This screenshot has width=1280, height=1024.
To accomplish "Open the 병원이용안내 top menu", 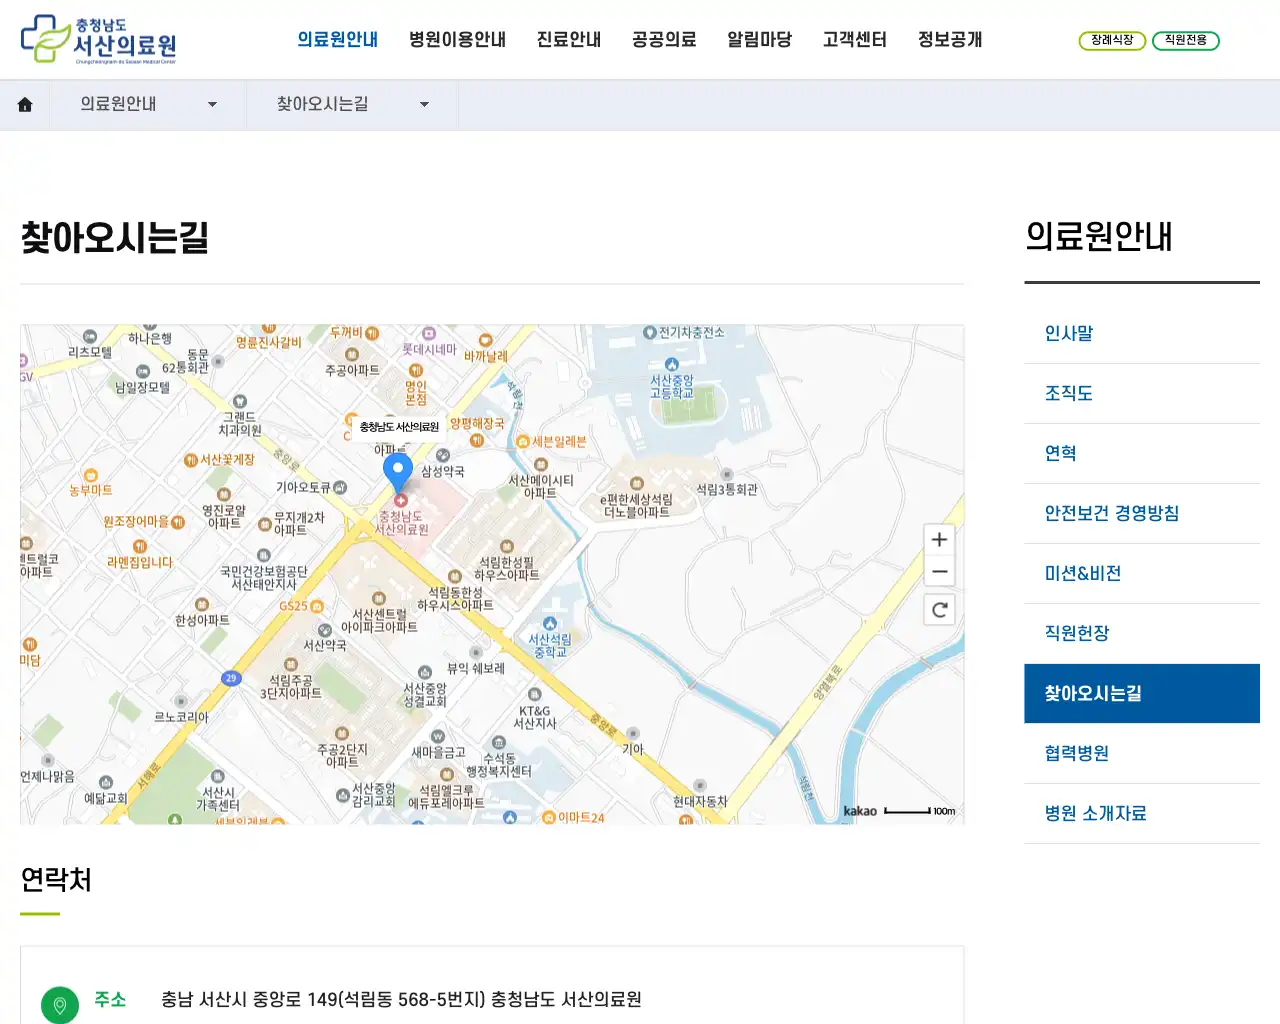I will [457, 40].
